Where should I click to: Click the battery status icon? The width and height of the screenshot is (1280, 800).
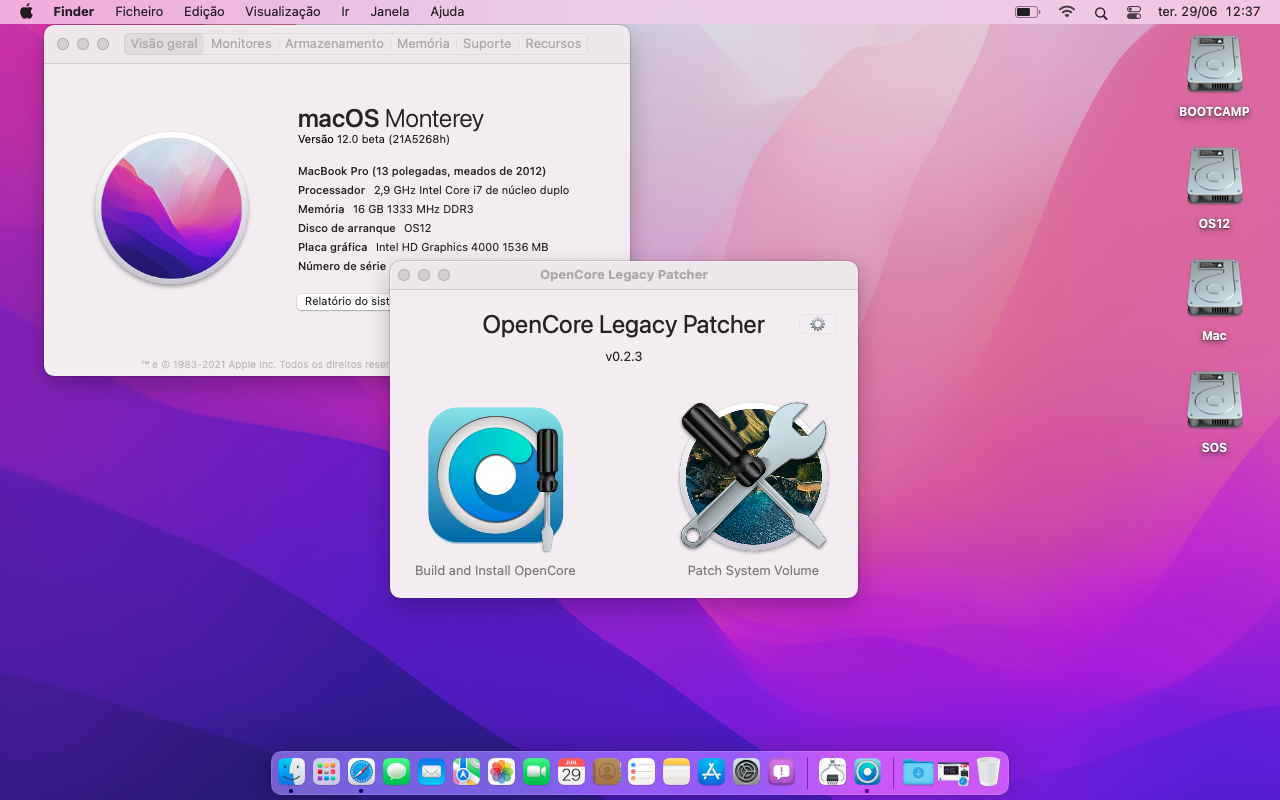(1027, 12)
